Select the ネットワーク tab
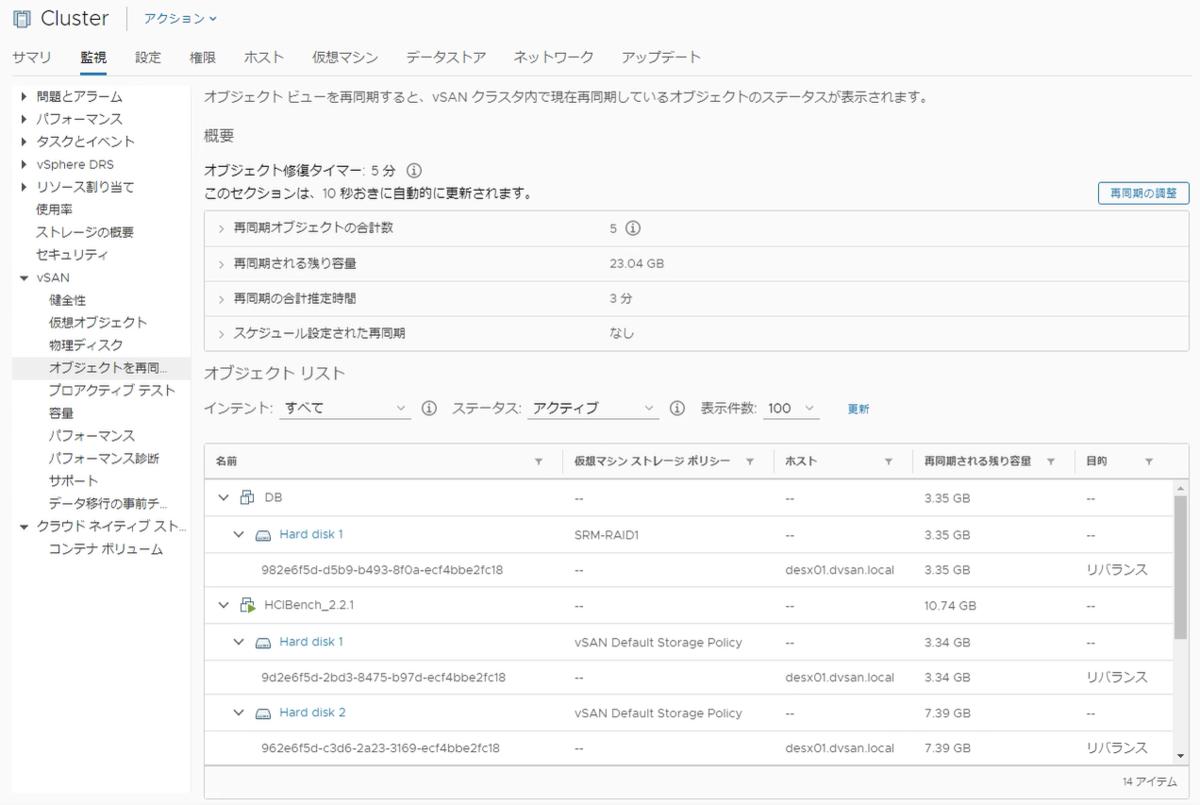 point(553,57)
